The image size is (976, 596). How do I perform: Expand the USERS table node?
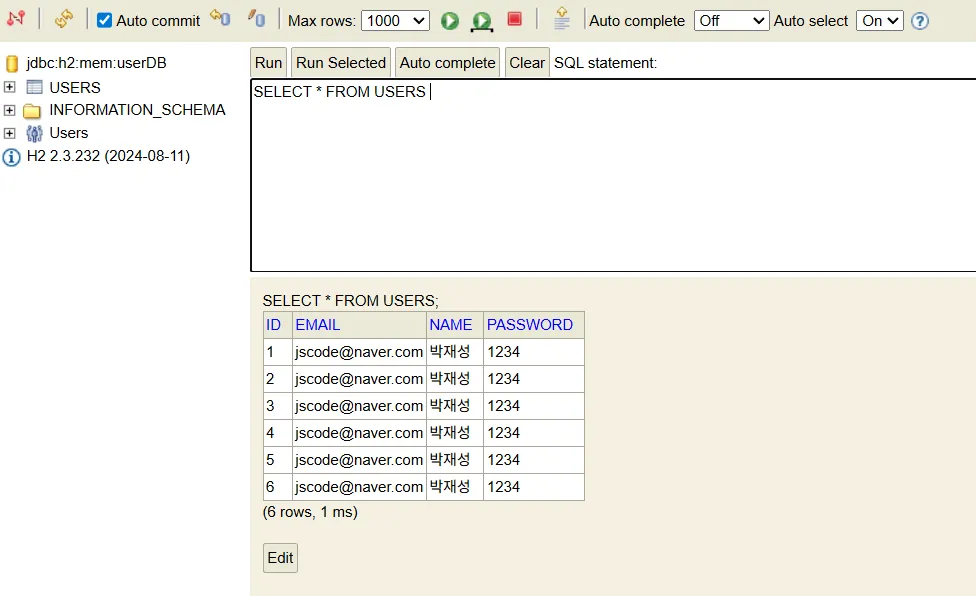pyautogui.click(x=9, y=86)
